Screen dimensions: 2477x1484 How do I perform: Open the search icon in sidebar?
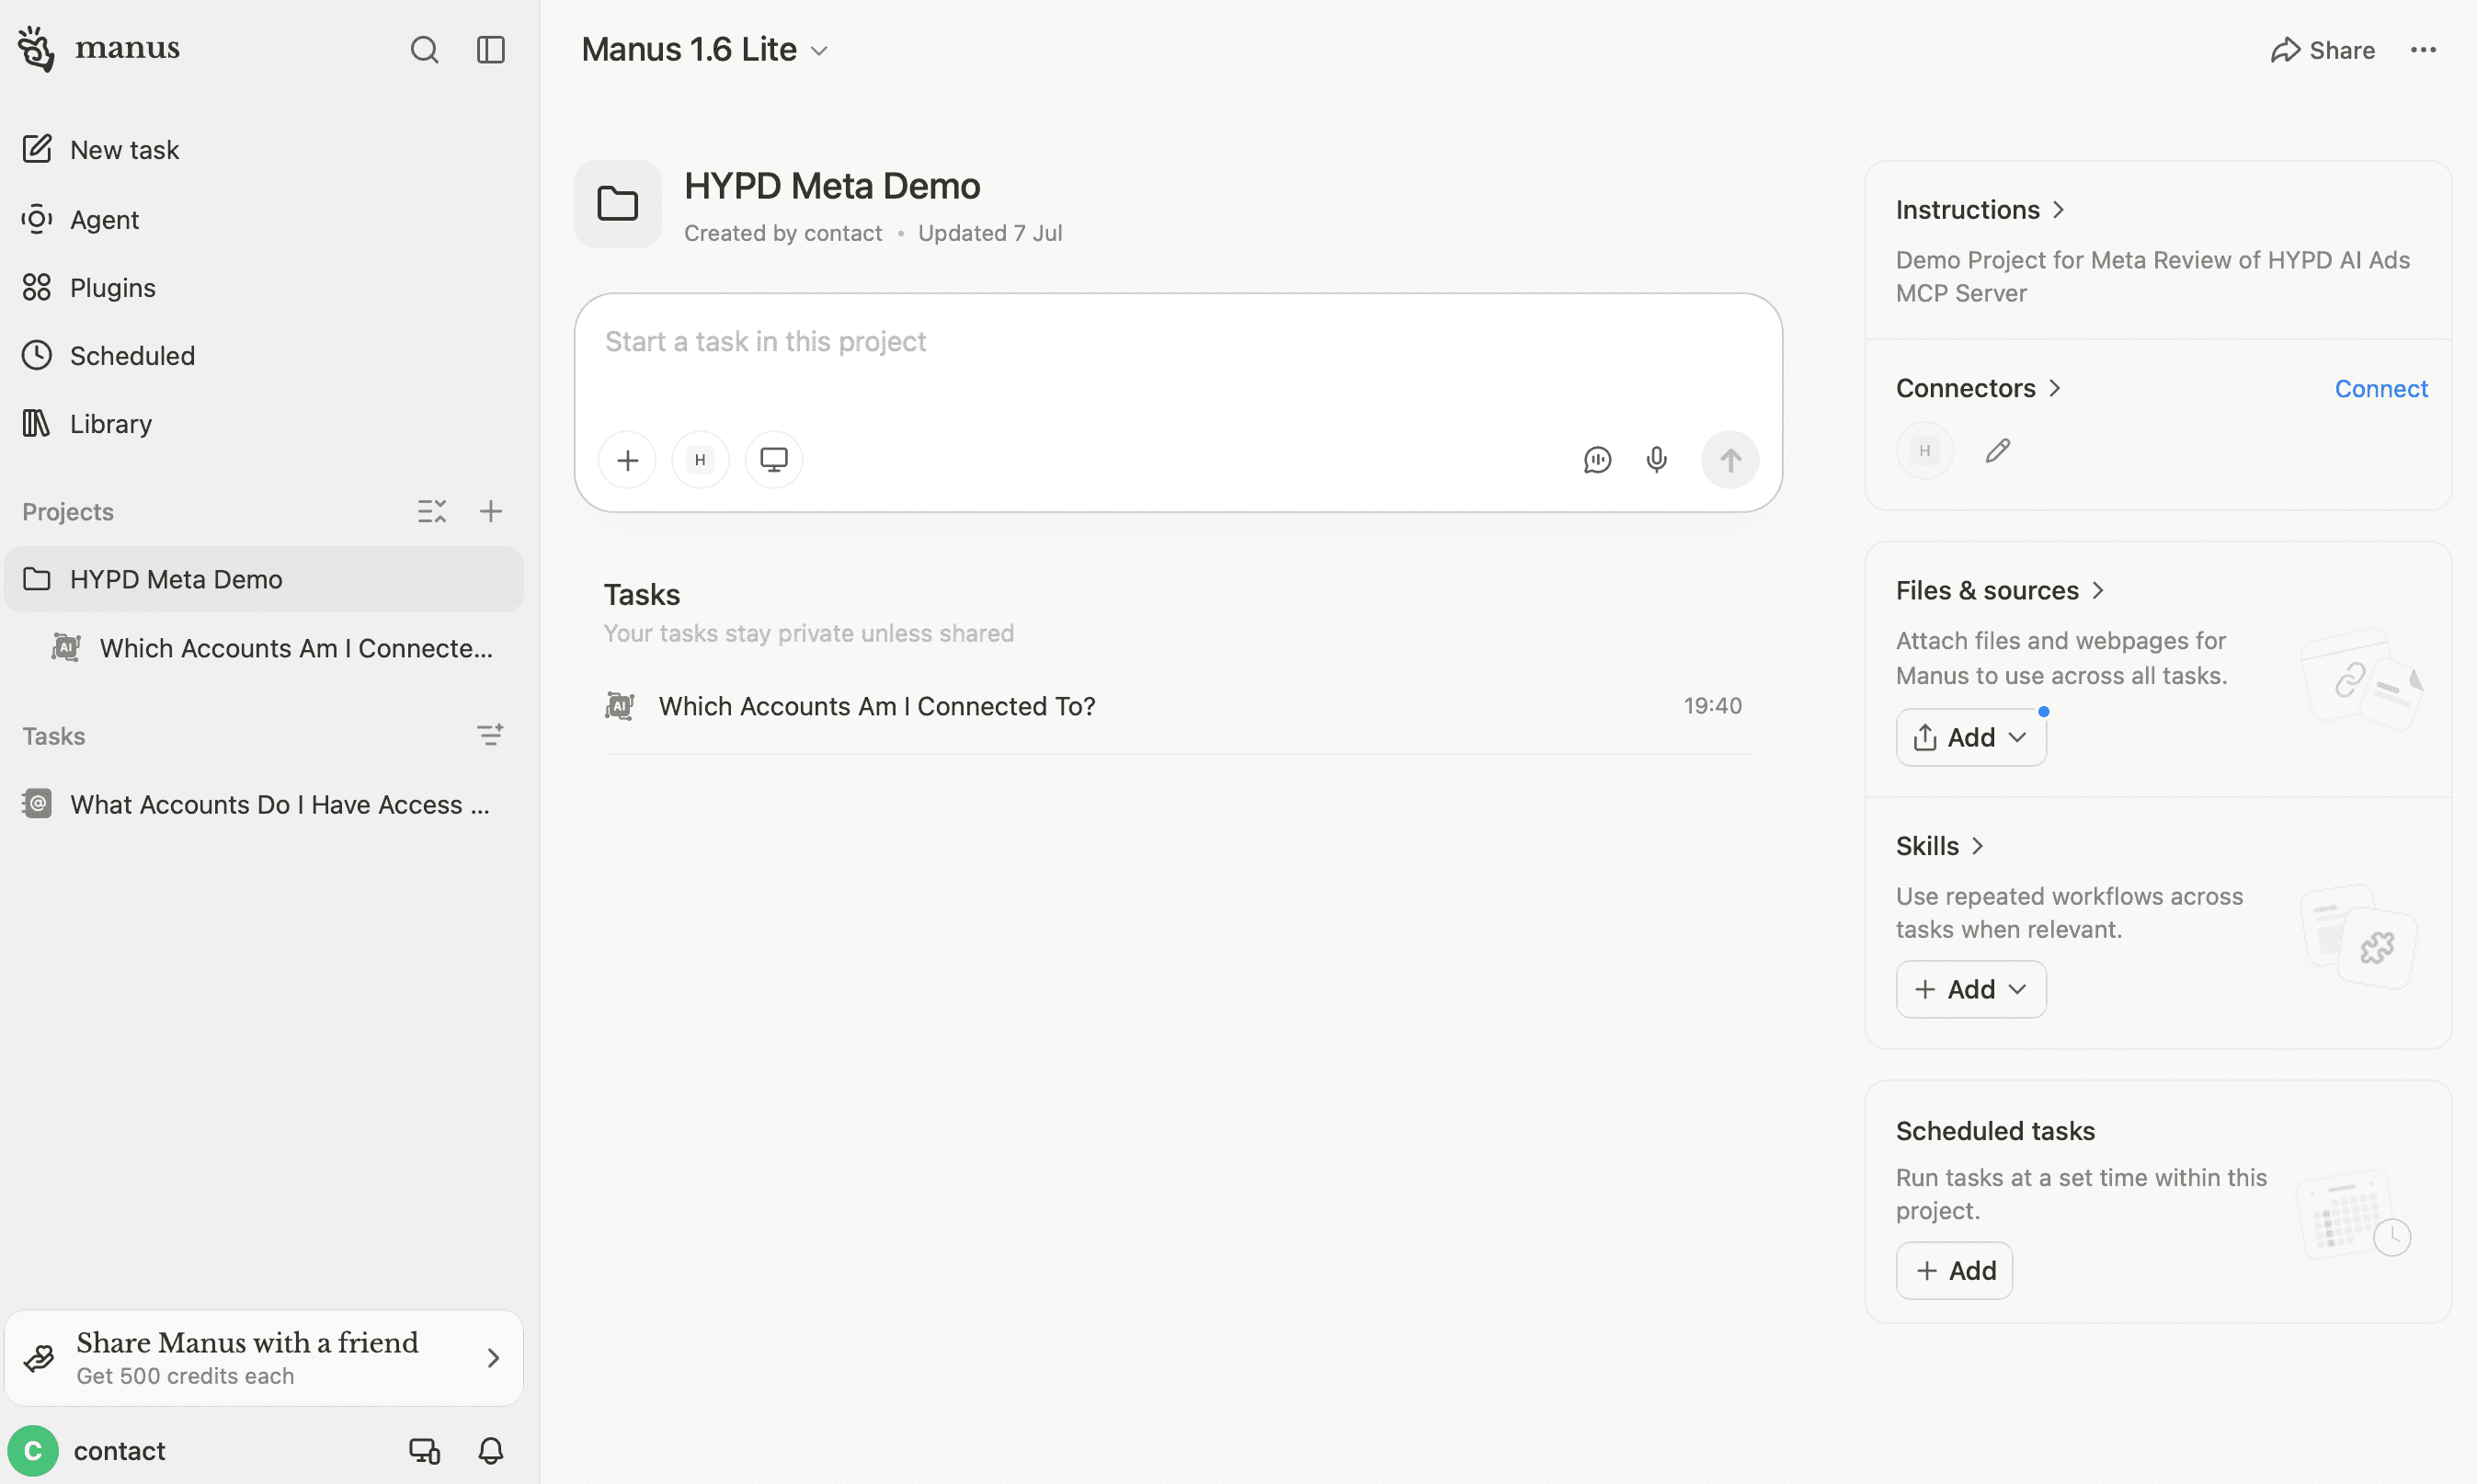pyautogui.click(x=424, y=50)
